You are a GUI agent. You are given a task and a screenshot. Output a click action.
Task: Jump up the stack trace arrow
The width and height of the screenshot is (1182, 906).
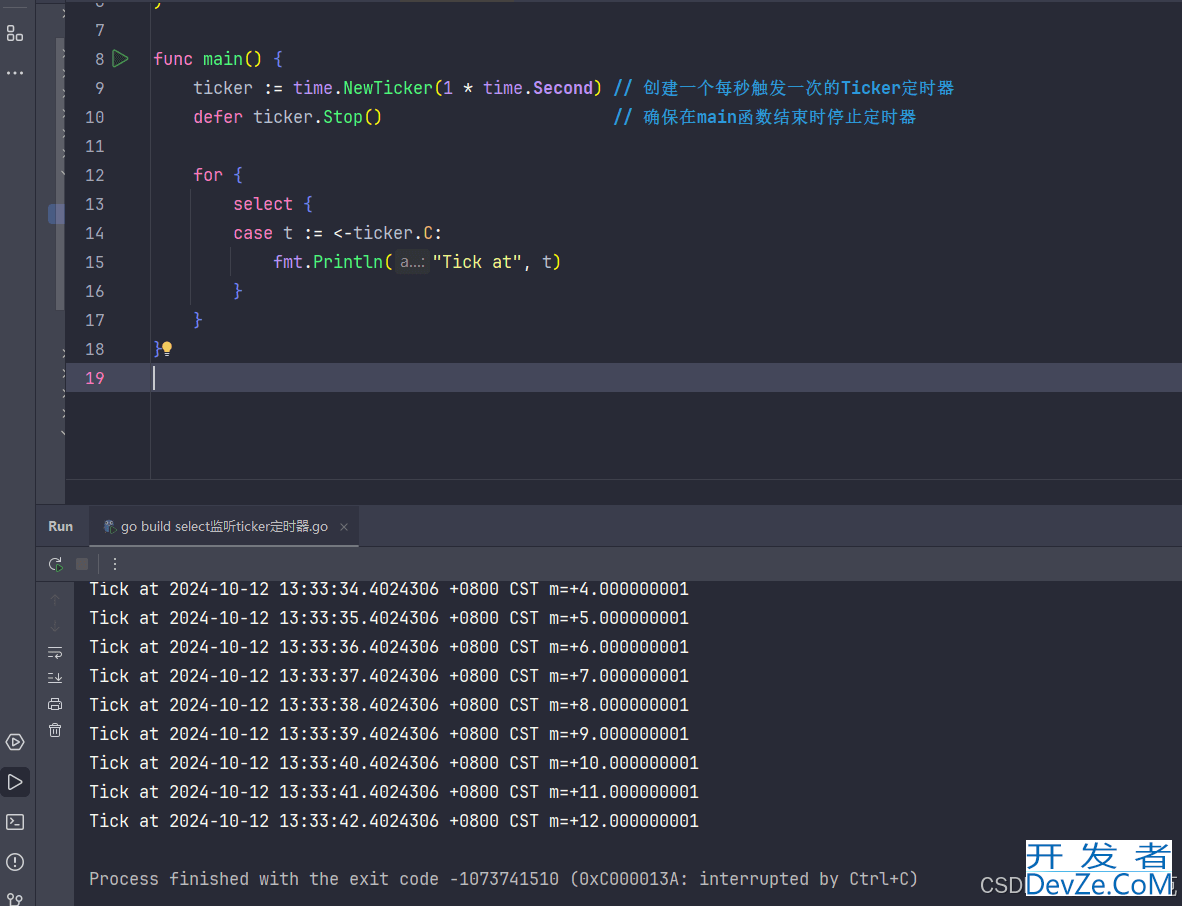(55, 600)
